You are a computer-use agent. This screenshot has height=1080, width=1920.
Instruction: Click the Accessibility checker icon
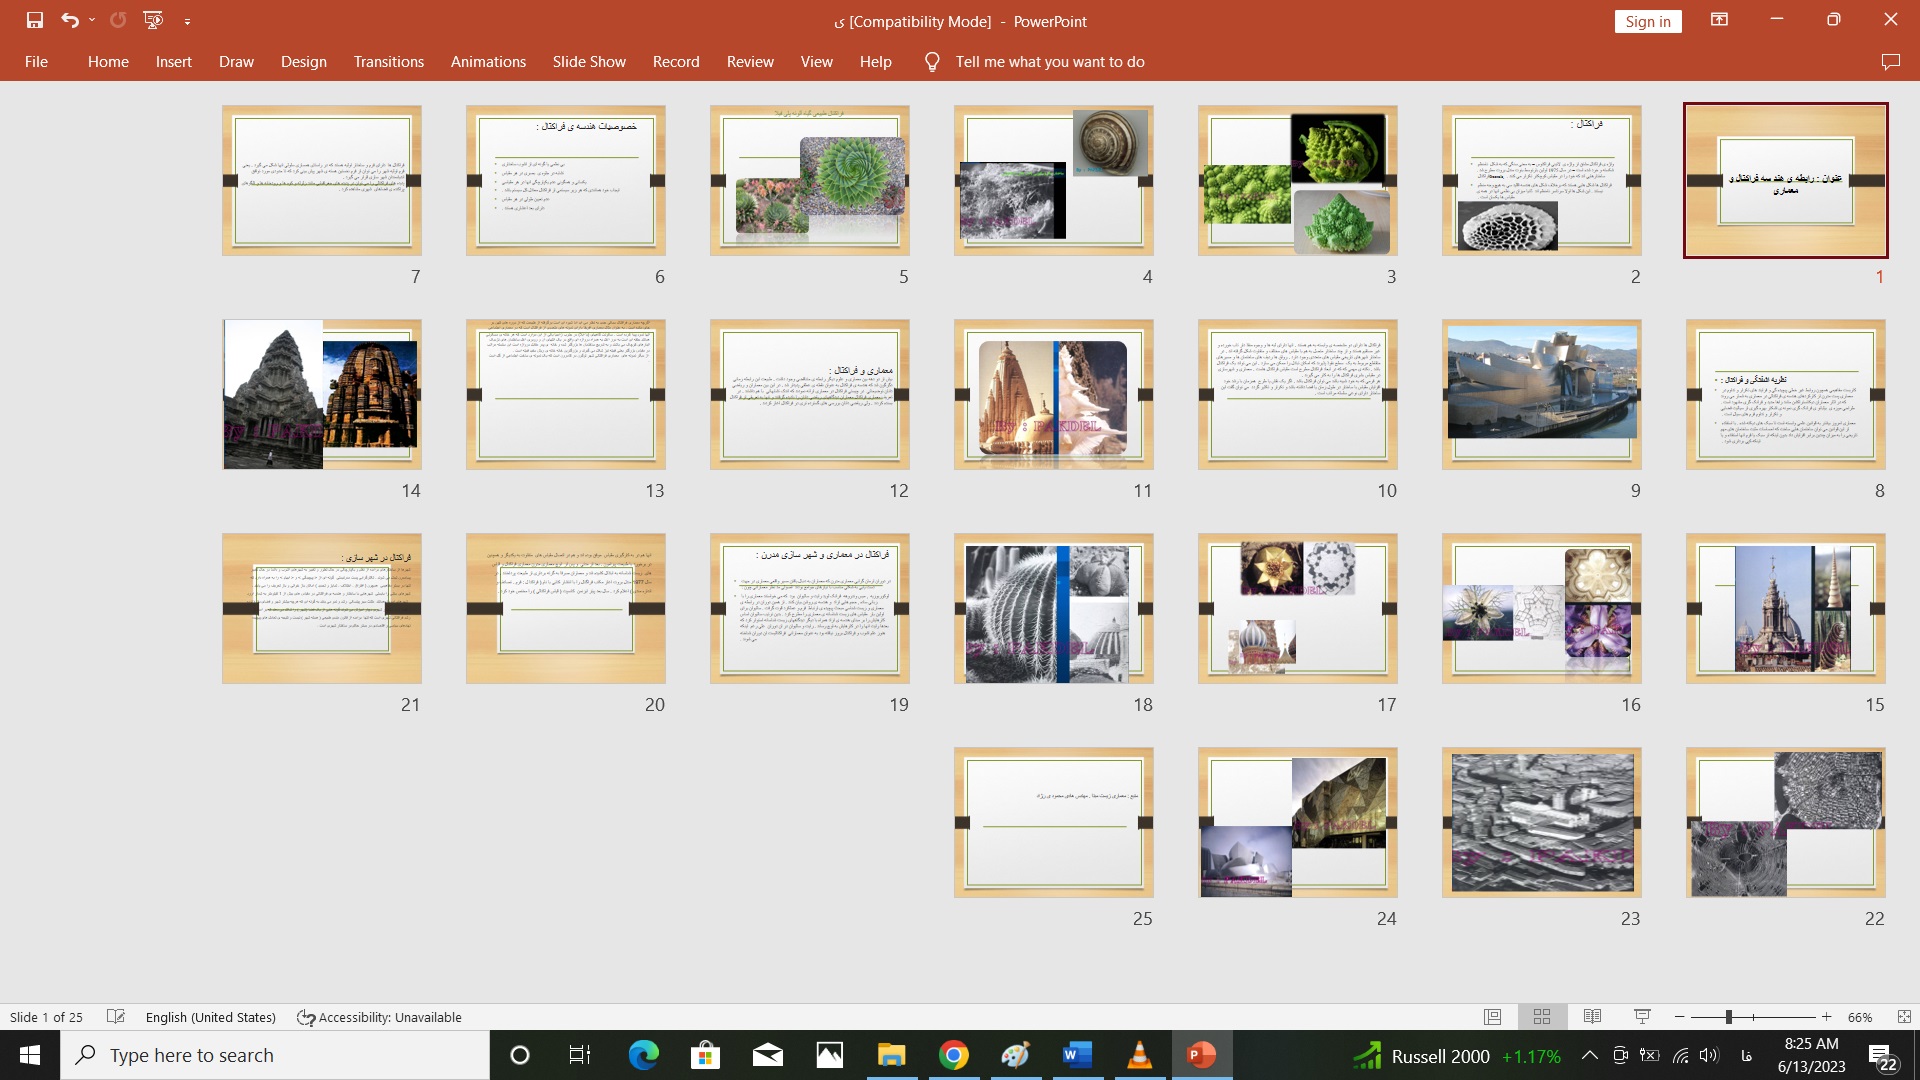tap(306, 1017)
